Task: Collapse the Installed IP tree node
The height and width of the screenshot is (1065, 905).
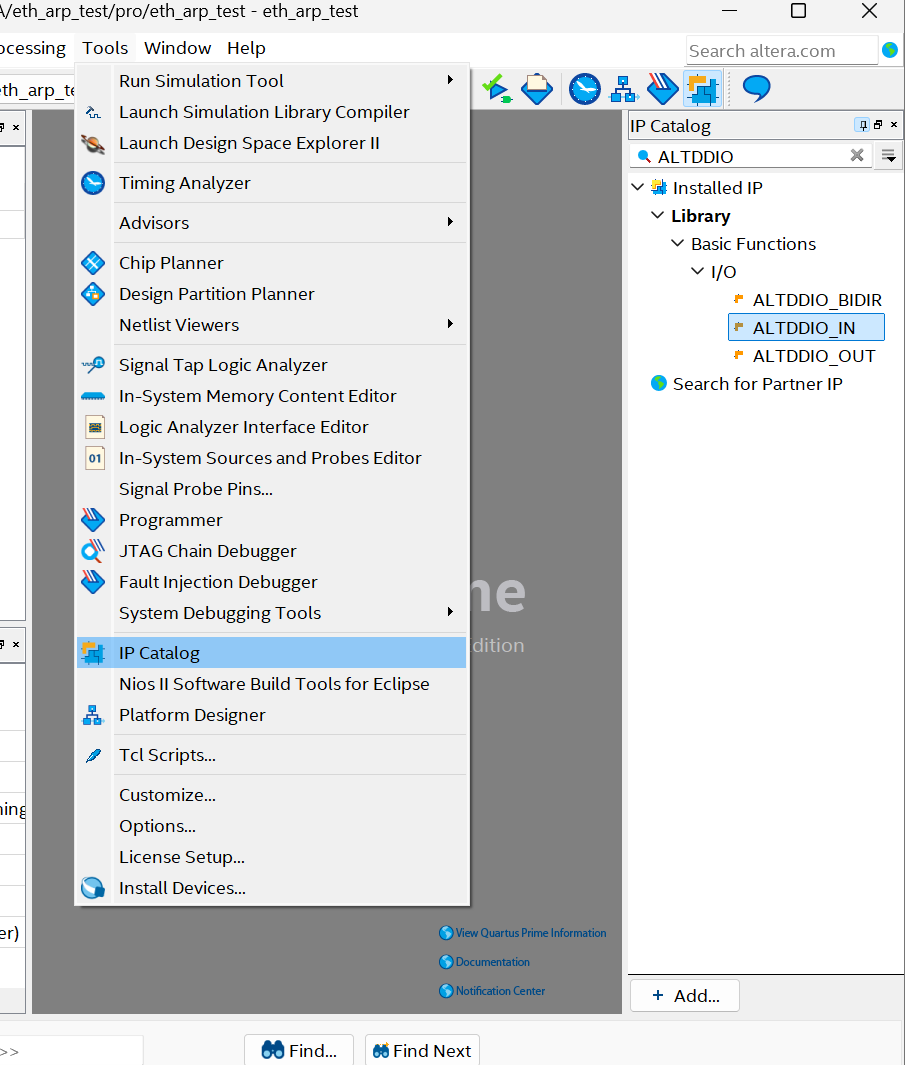Action: click(637, 187)
